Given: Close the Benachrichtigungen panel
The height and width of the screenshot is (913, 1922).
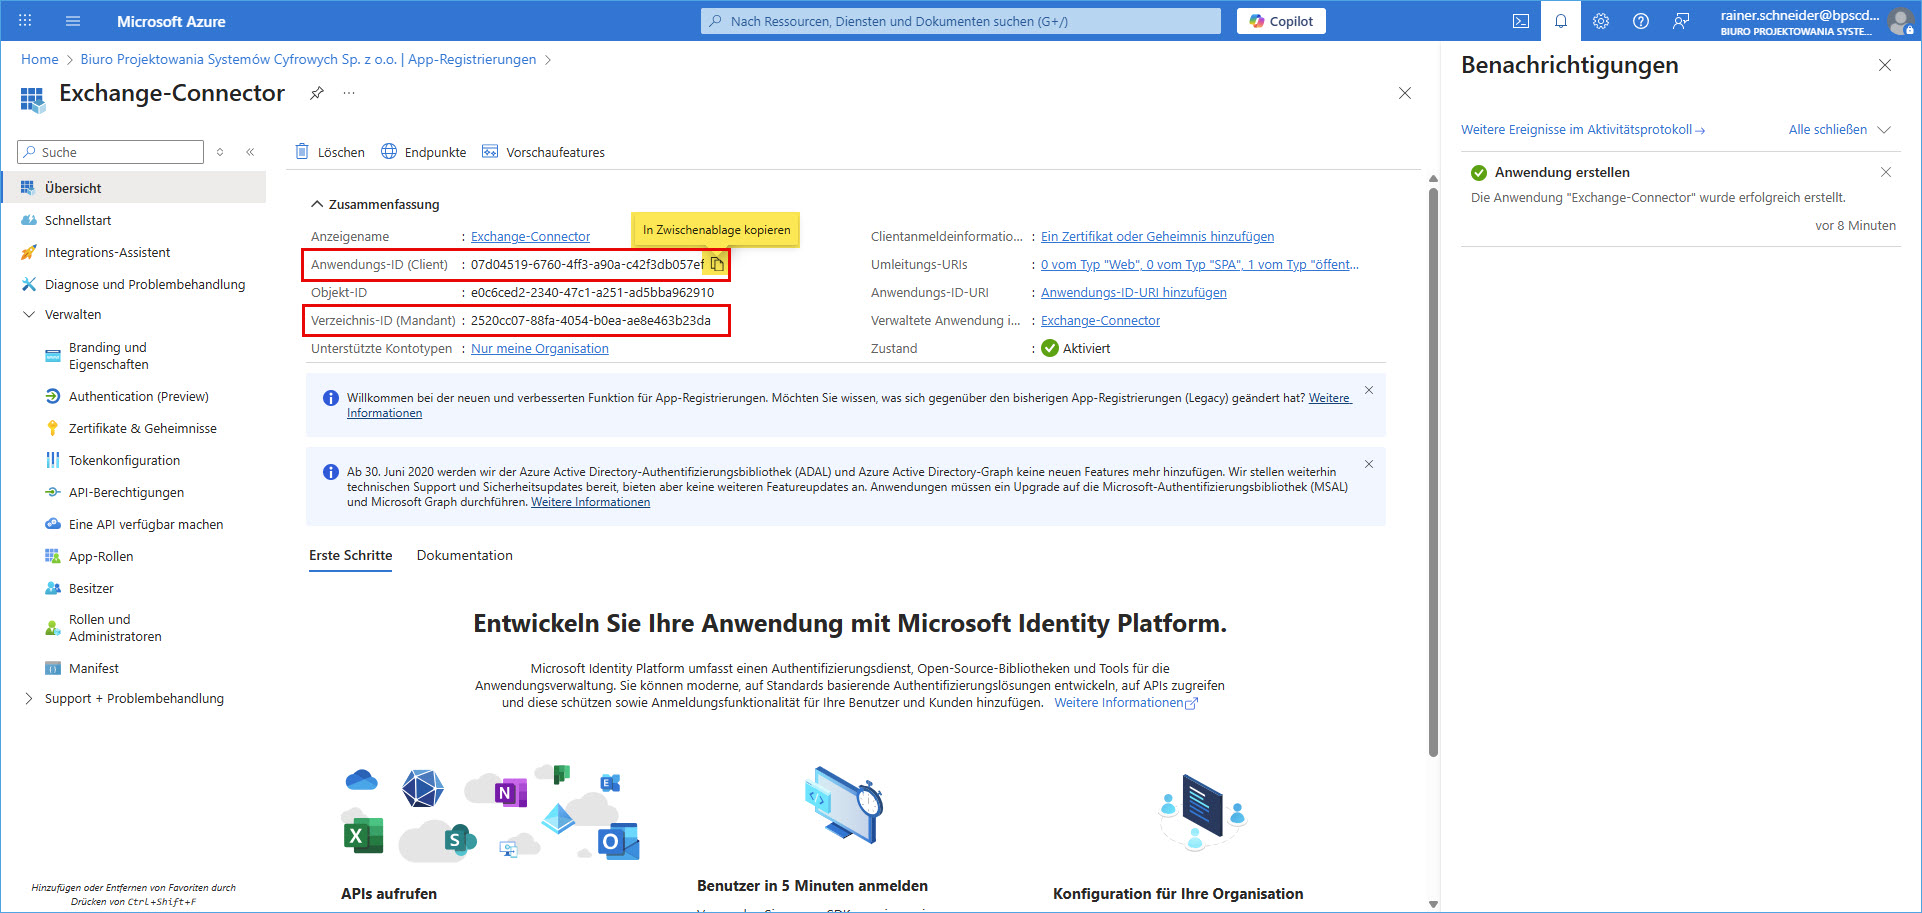Looking at the screenshot, I should coord(1885,65).
